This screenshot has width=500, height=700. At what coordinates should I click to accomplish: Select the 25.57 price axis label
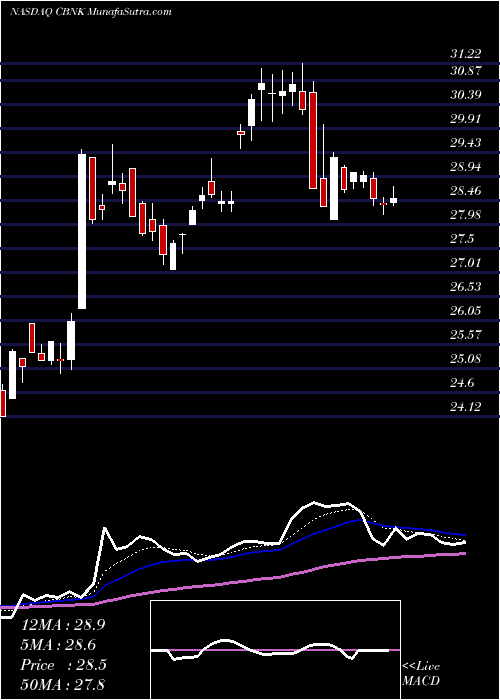point(466,335)
